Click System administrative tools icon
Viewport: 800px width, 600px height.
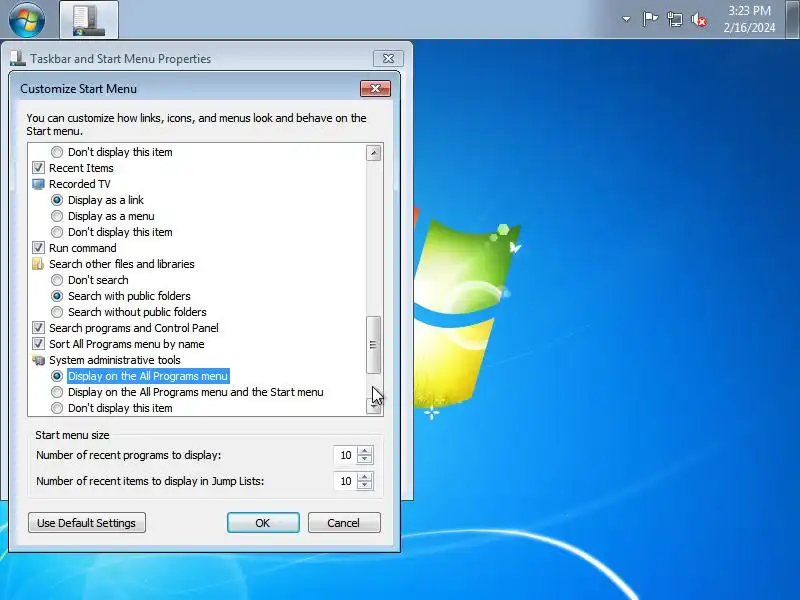point(38,360)
